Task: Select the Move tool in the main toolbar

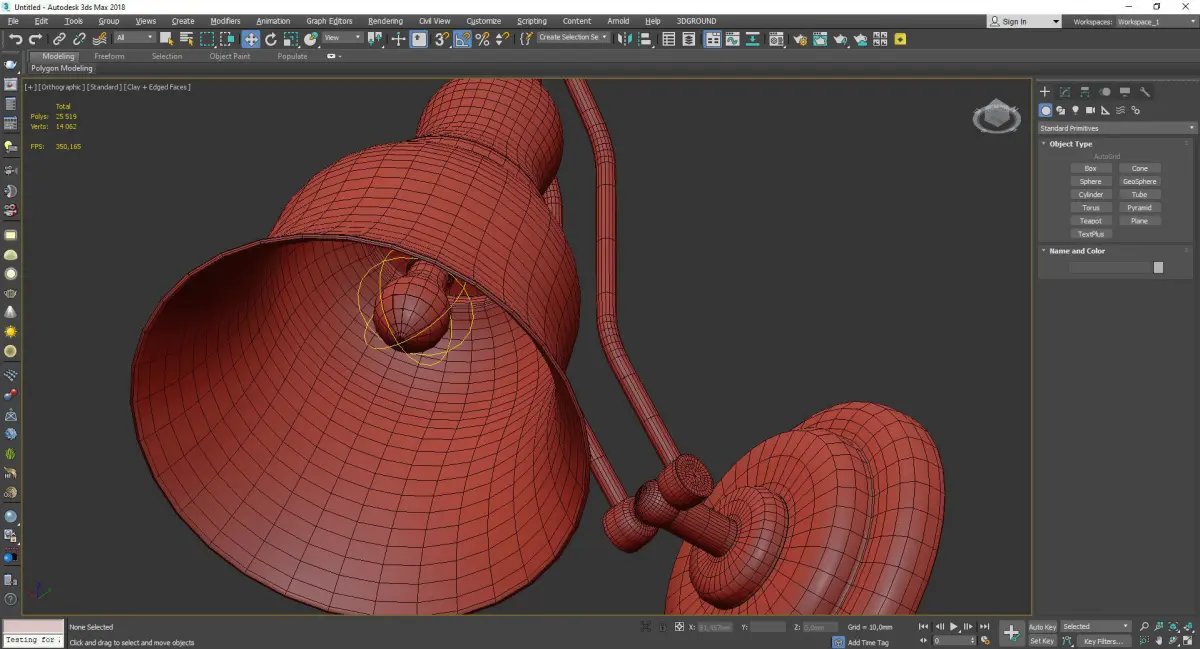Action: click(250, 39)
